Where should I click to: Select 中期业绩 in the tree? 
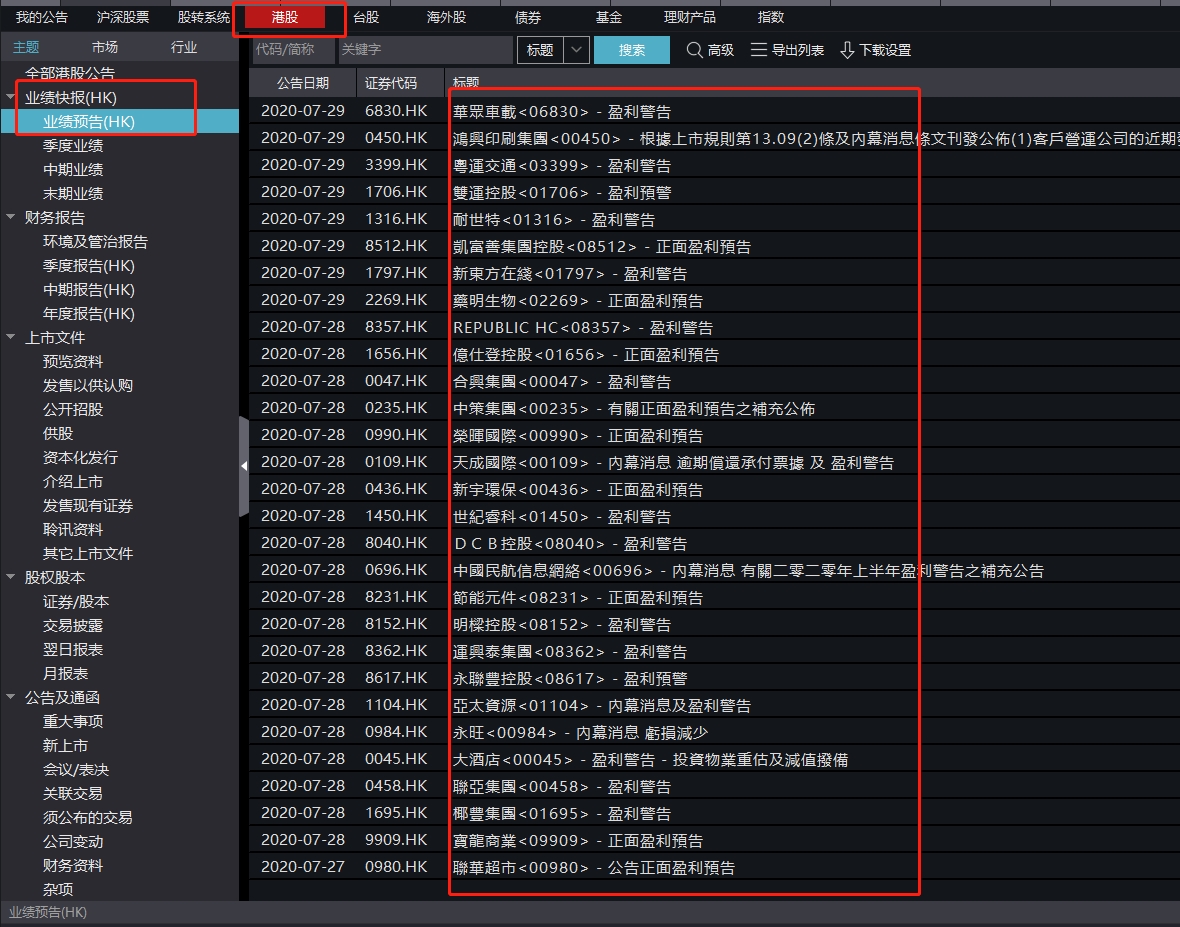(73, 169)
